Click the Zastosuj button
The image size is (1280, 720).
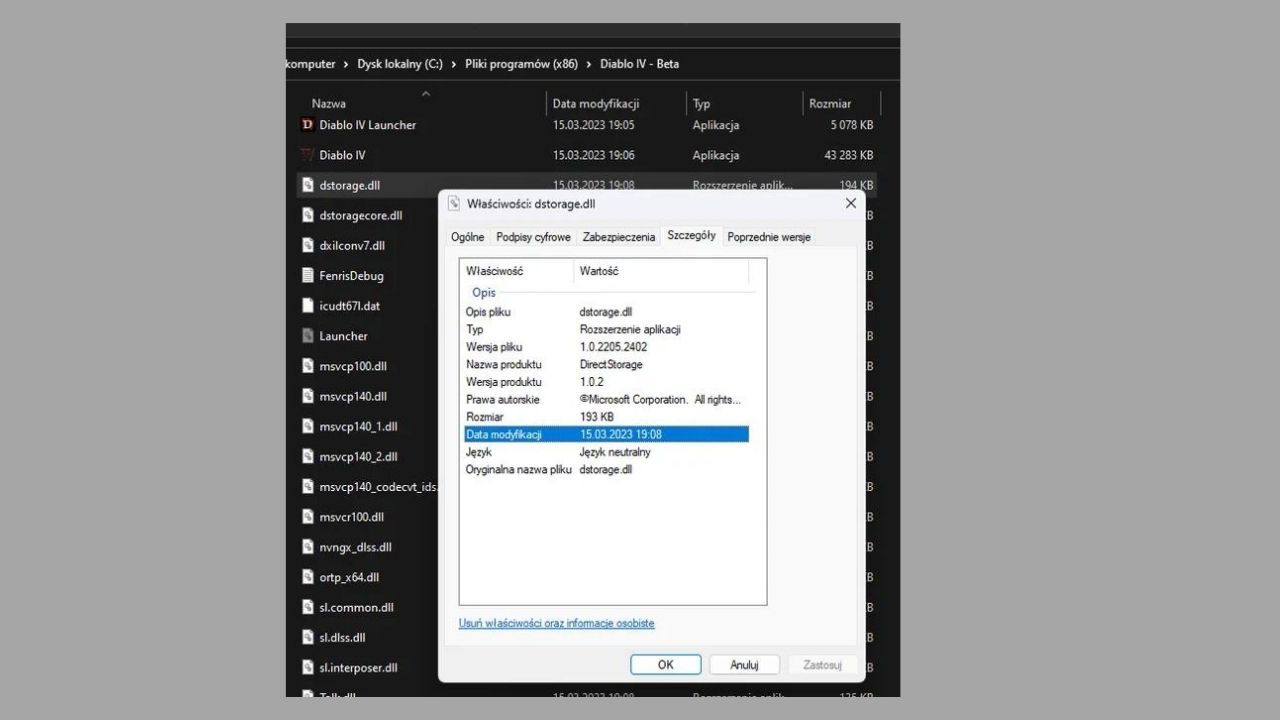[822, 664]
